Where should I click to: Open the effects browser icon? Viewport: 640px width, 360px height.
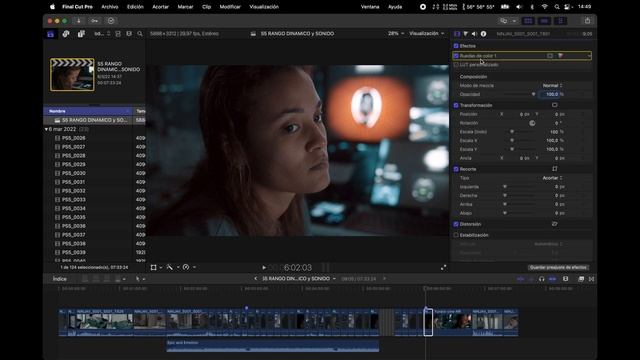coord(581,279)
